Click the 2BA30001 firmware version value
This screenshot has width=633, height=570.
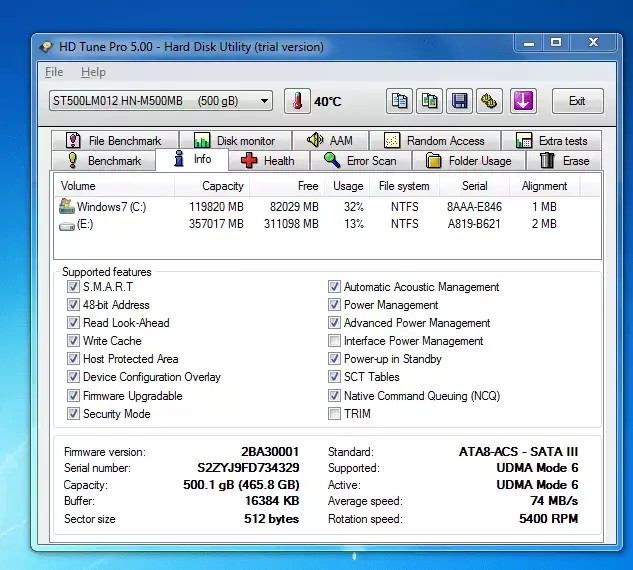coord(270,451)
